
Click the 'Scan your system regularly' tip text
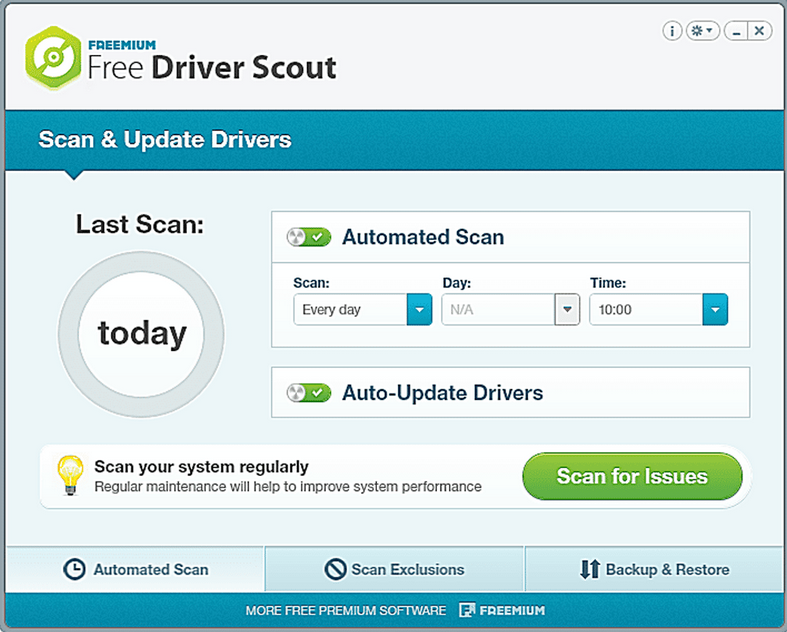tap(201, 466)
